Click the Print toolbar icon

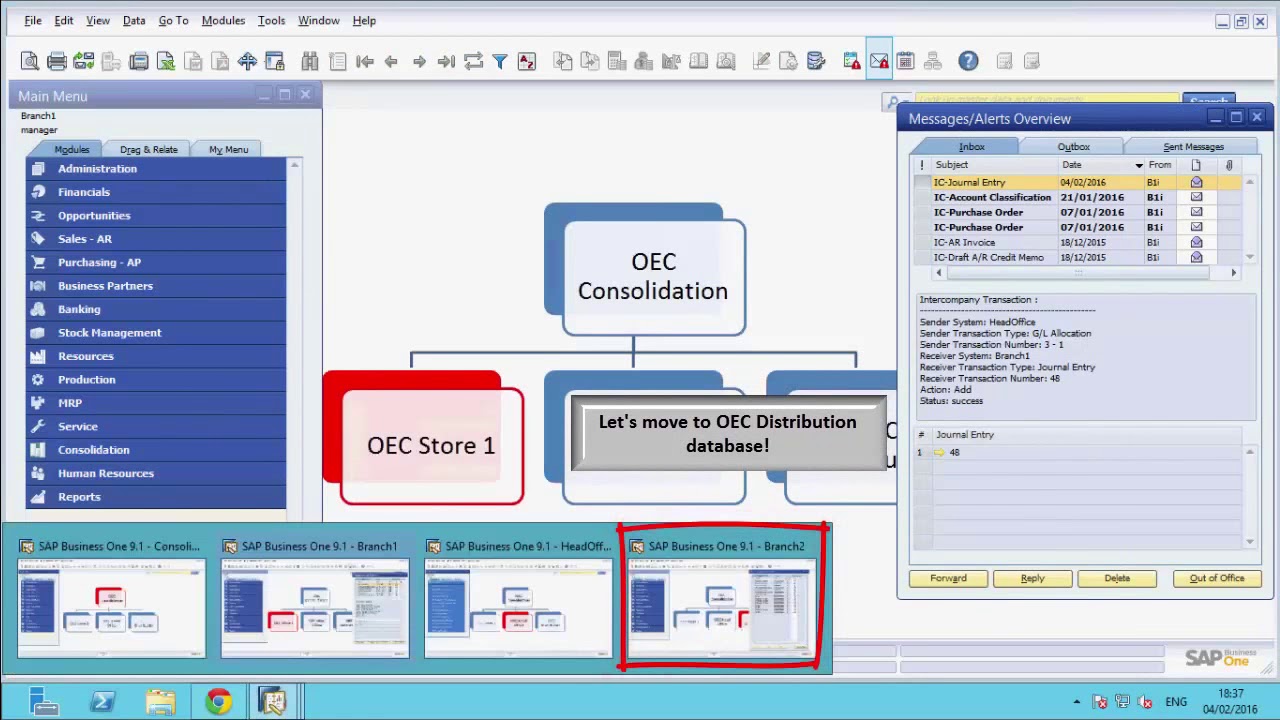coord(57,62)
